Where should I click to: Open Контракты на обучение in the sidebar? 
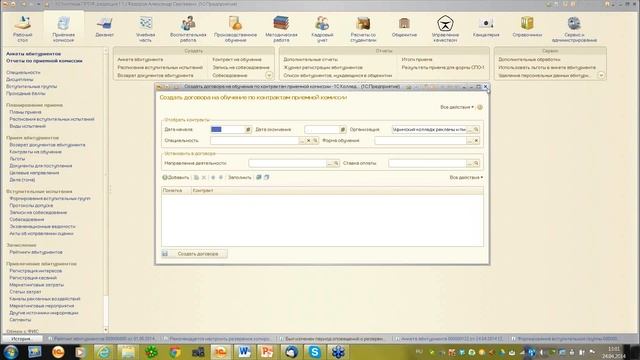(x=36, y=152)
